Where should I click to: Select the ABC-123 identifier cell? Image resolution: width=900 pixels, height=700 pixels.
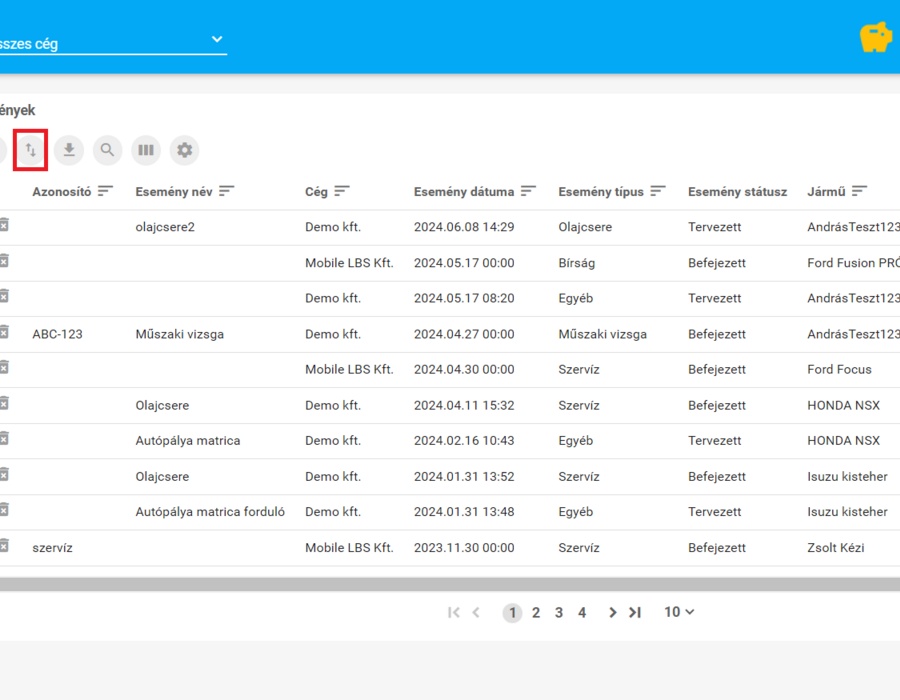point(57,334)
